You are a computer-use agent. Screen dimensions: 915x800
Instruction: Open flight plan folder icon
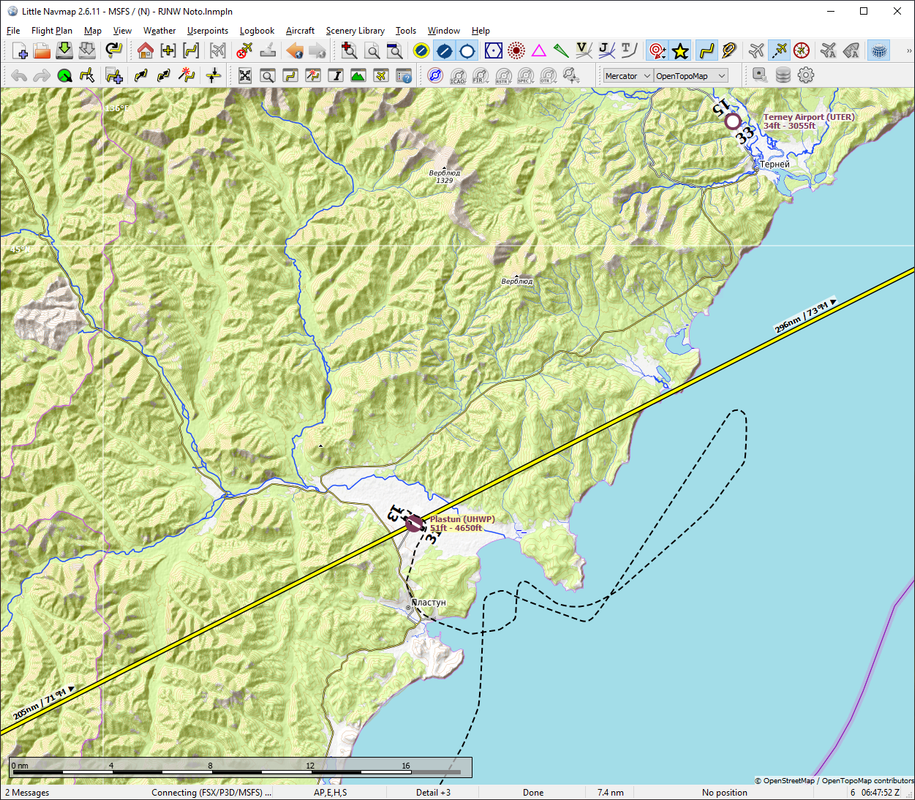pyautogui.click(x=42, y=51)
